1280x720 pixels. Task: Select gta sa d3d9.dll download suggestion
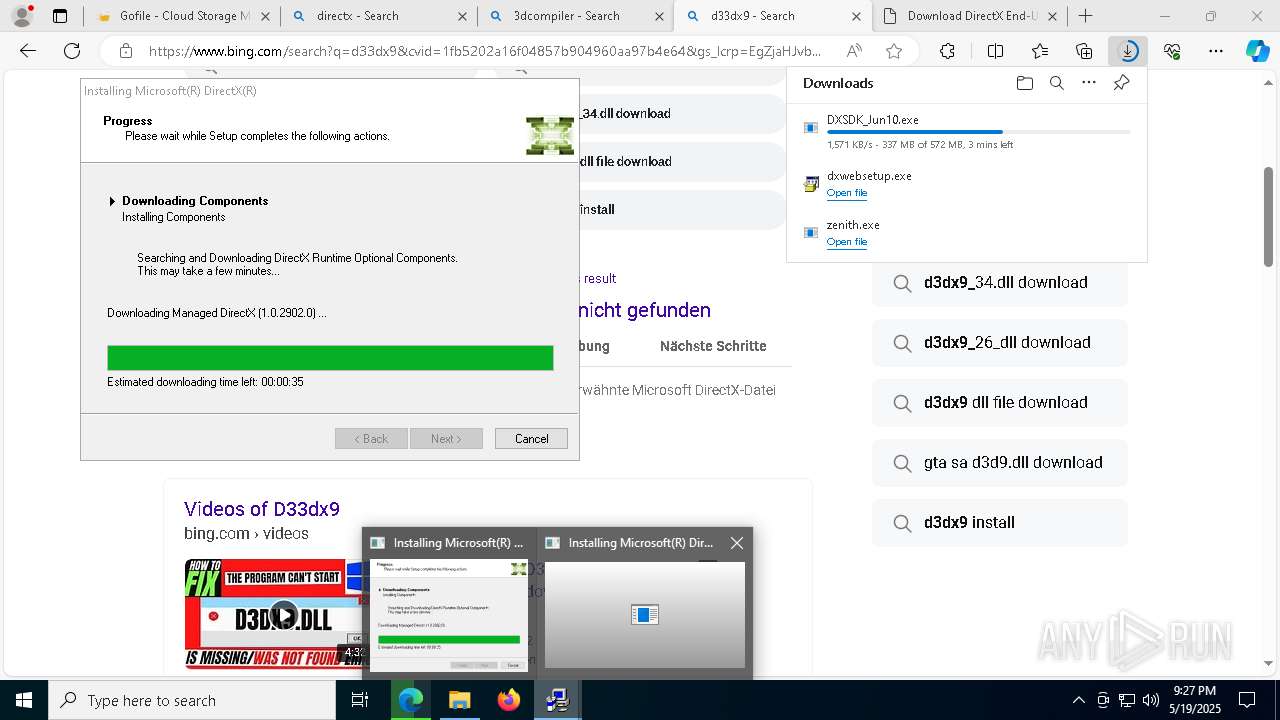click(x=1000, y=463)
